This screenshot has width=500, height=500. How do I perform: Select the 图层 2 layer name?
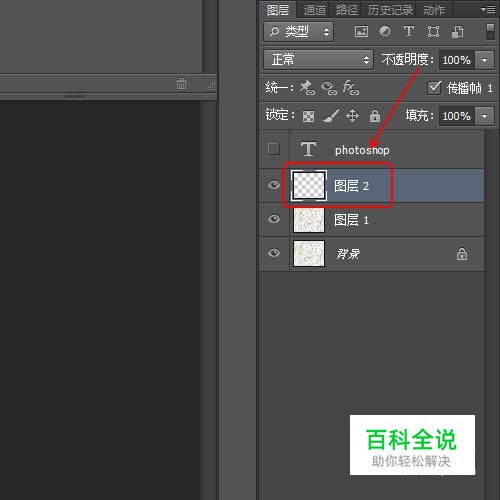point(351,186)
